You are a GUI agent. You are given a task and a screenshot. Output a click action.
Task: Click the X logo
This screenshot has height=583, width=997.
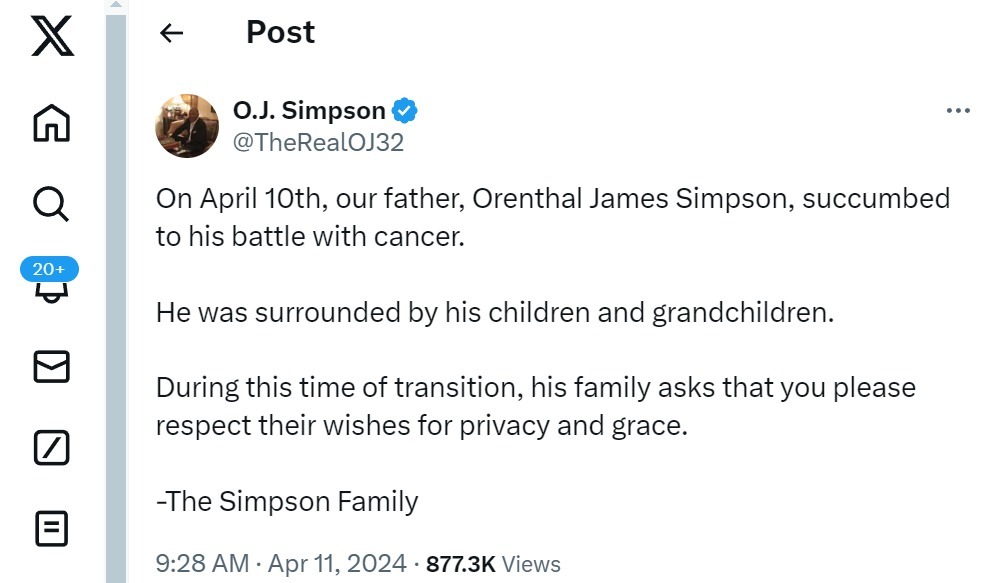tap(52, 36)
